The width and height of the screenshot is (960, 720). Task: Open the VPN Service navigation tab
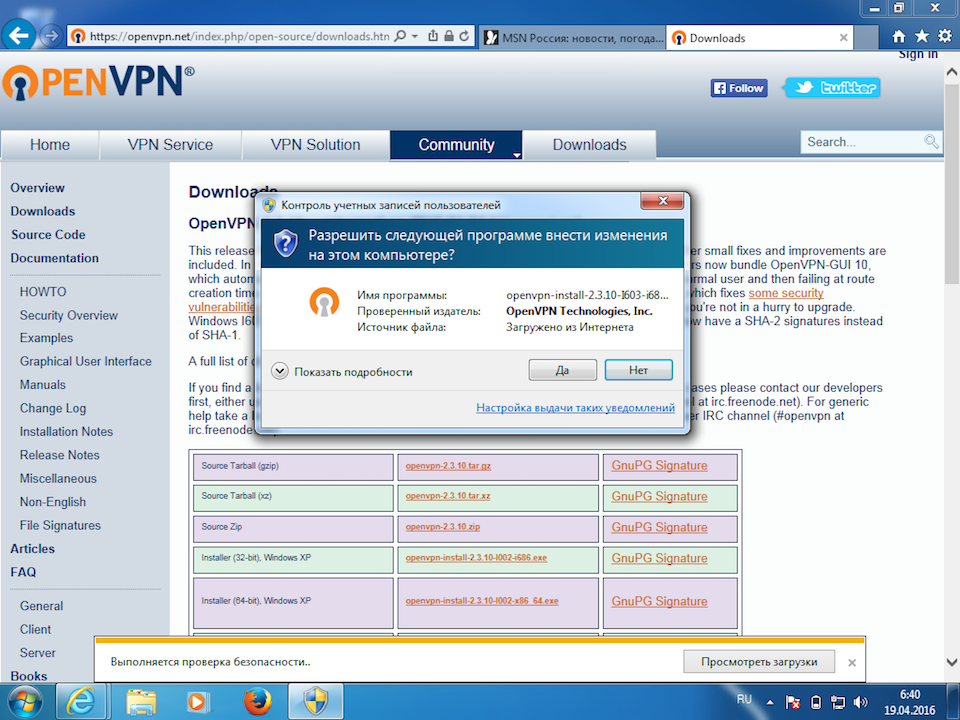click(x=170, y=144)
